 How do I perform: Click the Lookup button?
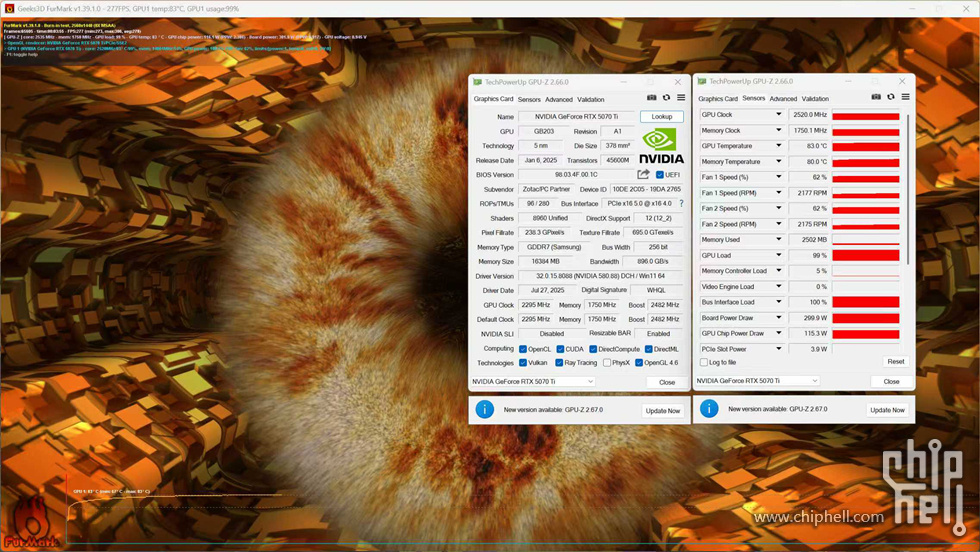[662, 117]
